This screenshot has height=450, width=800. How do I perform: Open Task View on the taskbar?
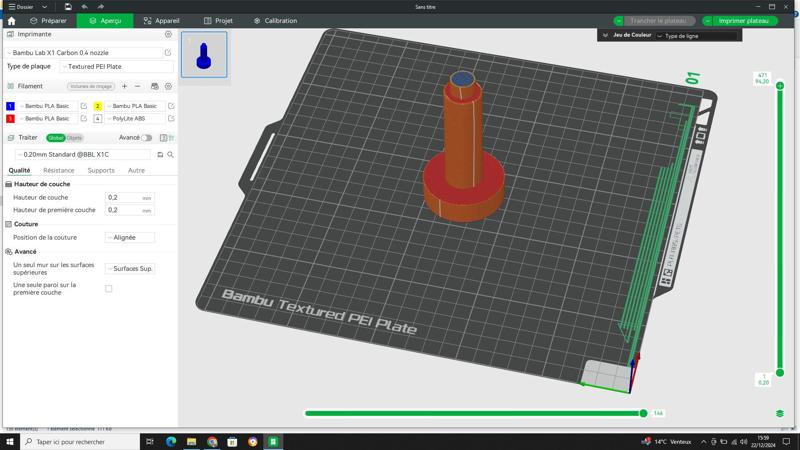pyautogui.click(x=149, y=442)
